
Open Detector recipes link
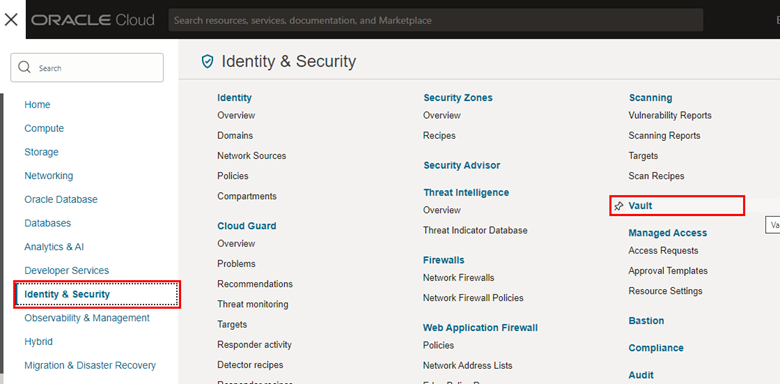[250, 365]
